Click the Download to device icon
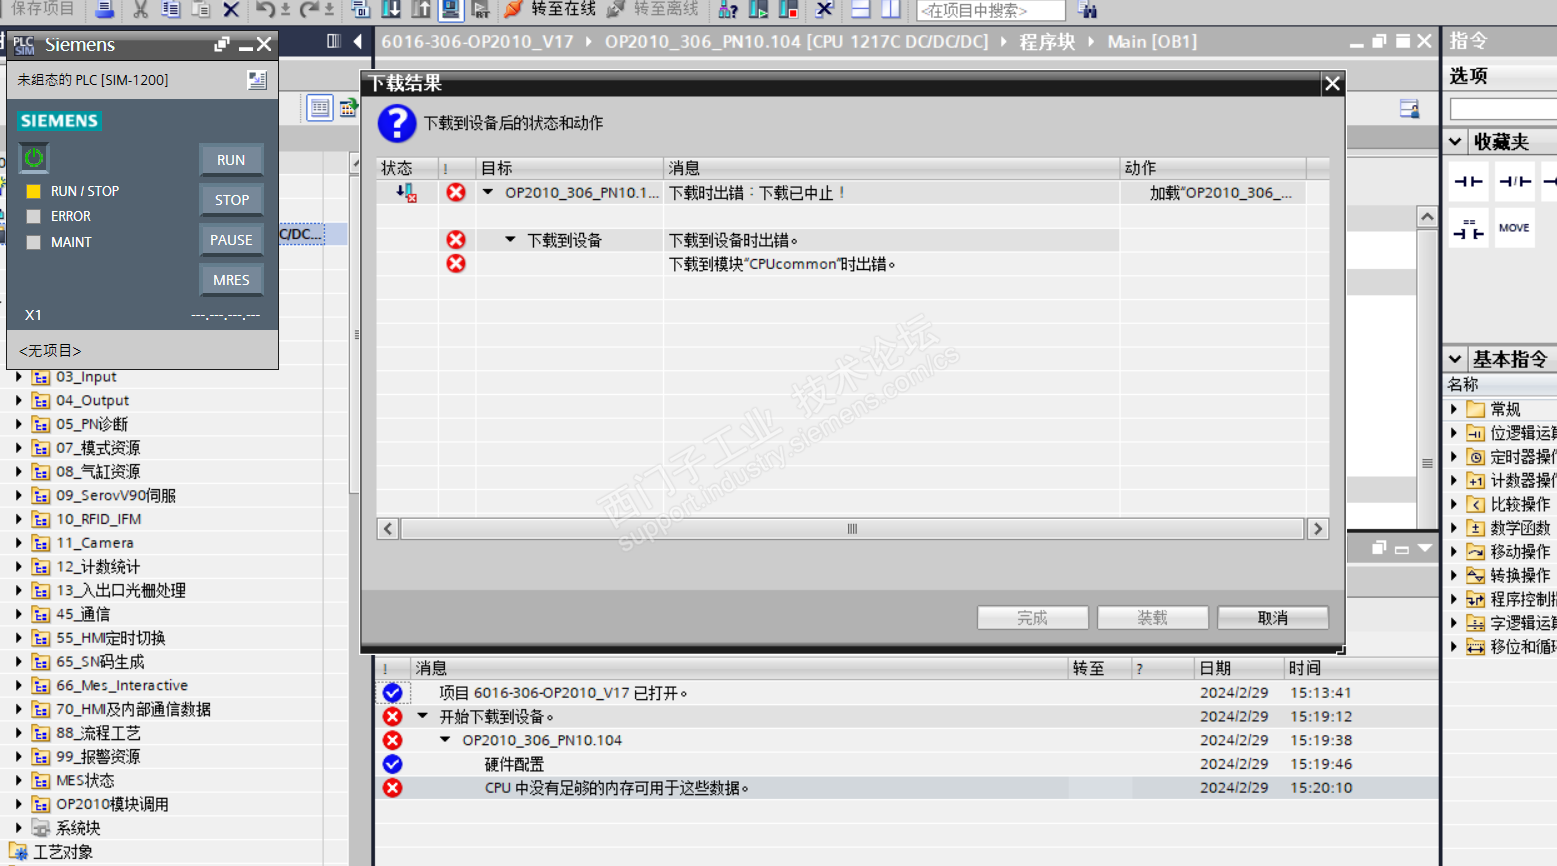Screen dimensions: 1557x866 point(391,10)
